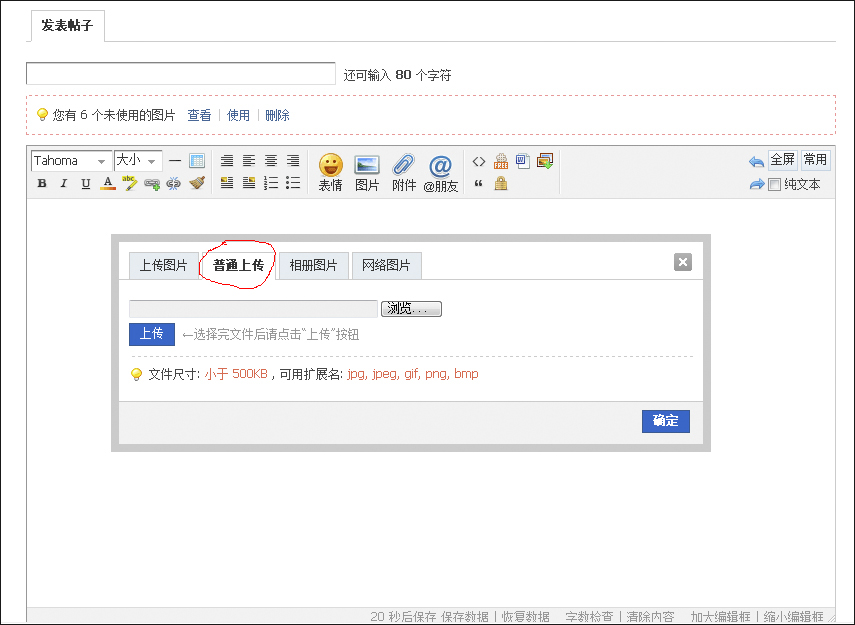The width and height of the screenshot is (855, 625).
Task: Click 使用 to use unused images
Action: click(238, 115)
